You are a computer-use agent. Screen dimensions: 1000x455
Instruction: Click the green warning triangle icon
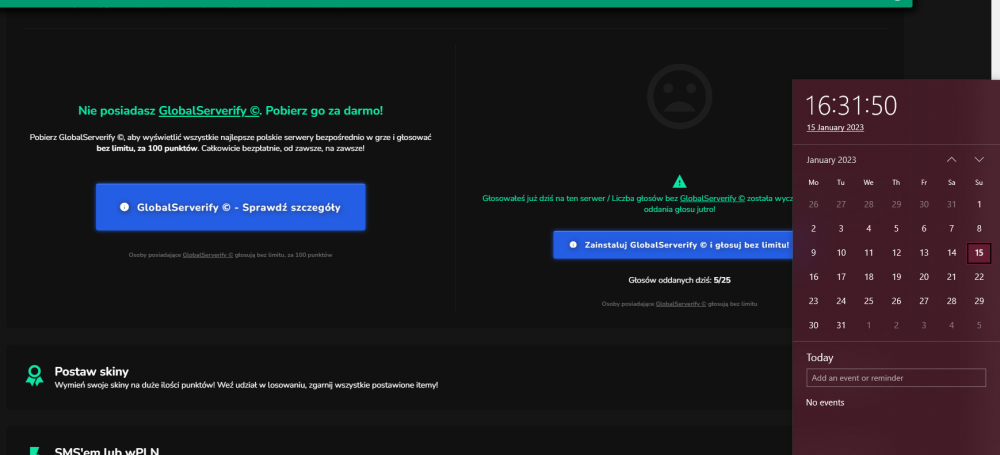pos(679,181)
